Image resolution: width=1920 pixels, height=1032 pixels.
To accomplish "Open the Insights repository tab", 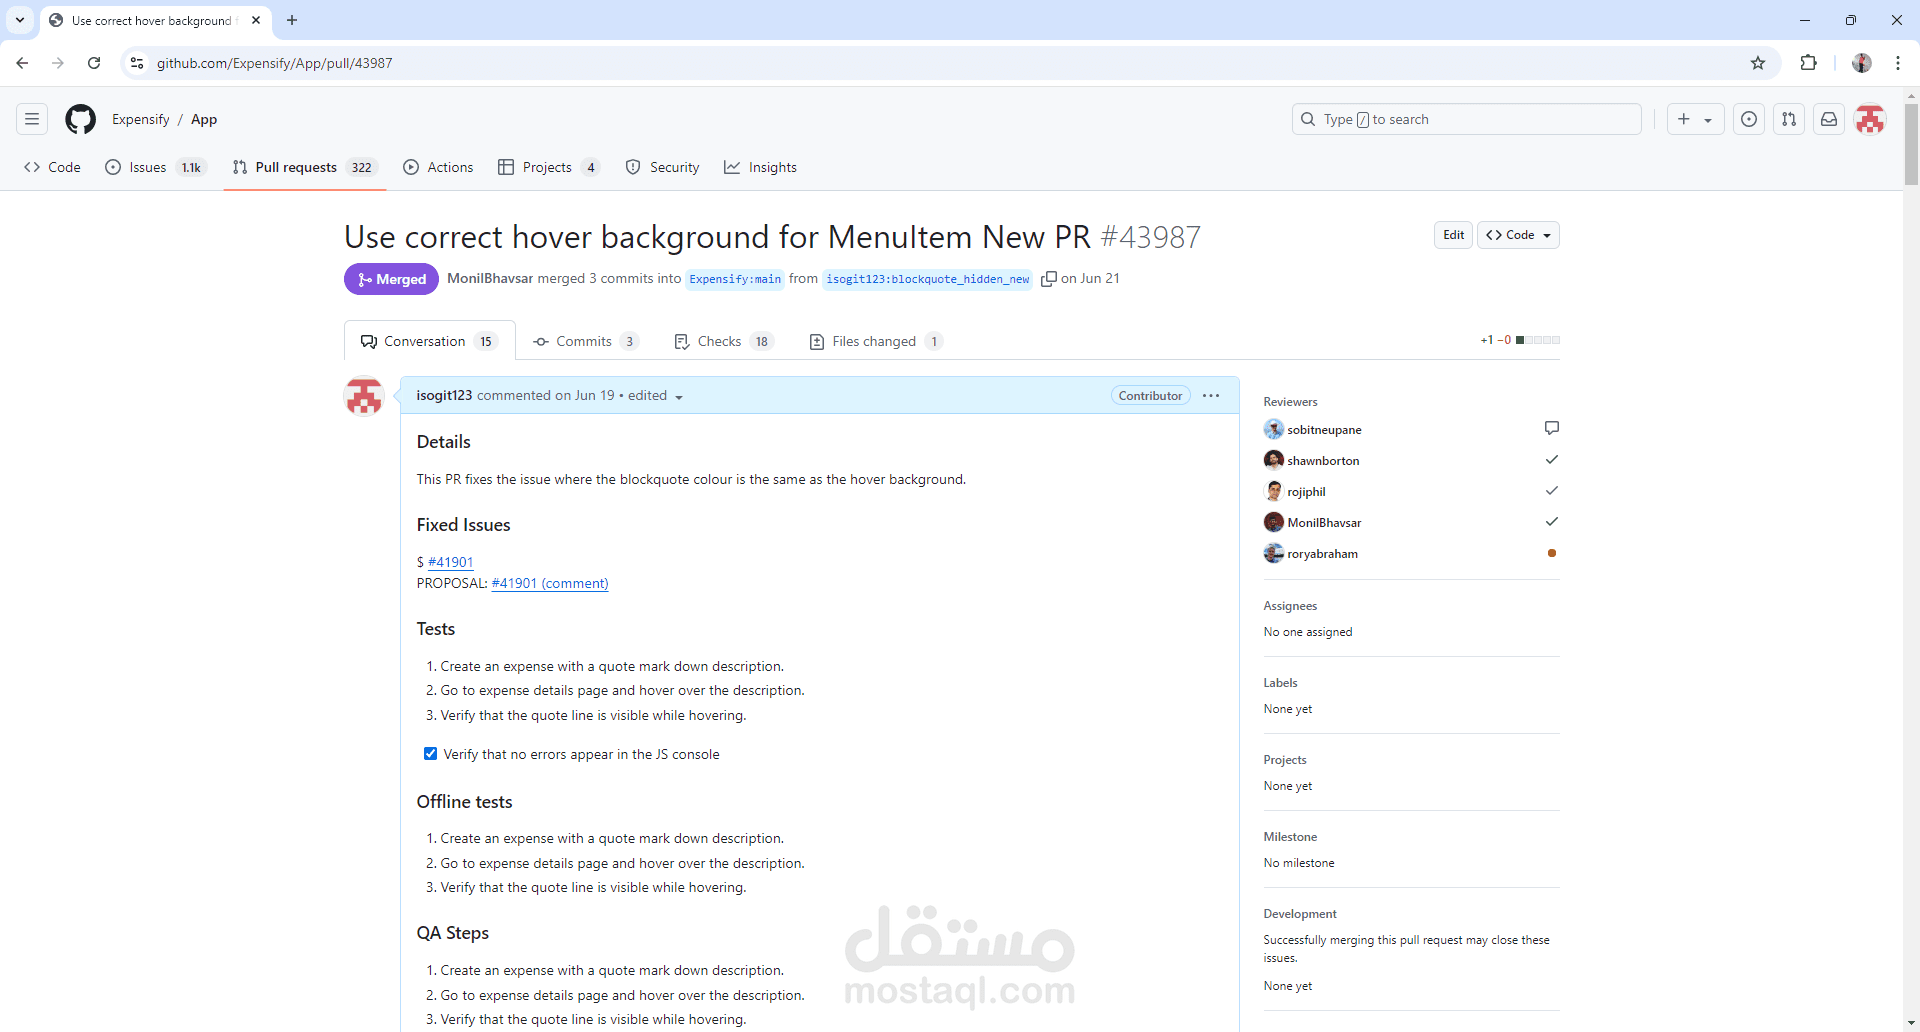I will pyautogui.click(x=760, y=167).
